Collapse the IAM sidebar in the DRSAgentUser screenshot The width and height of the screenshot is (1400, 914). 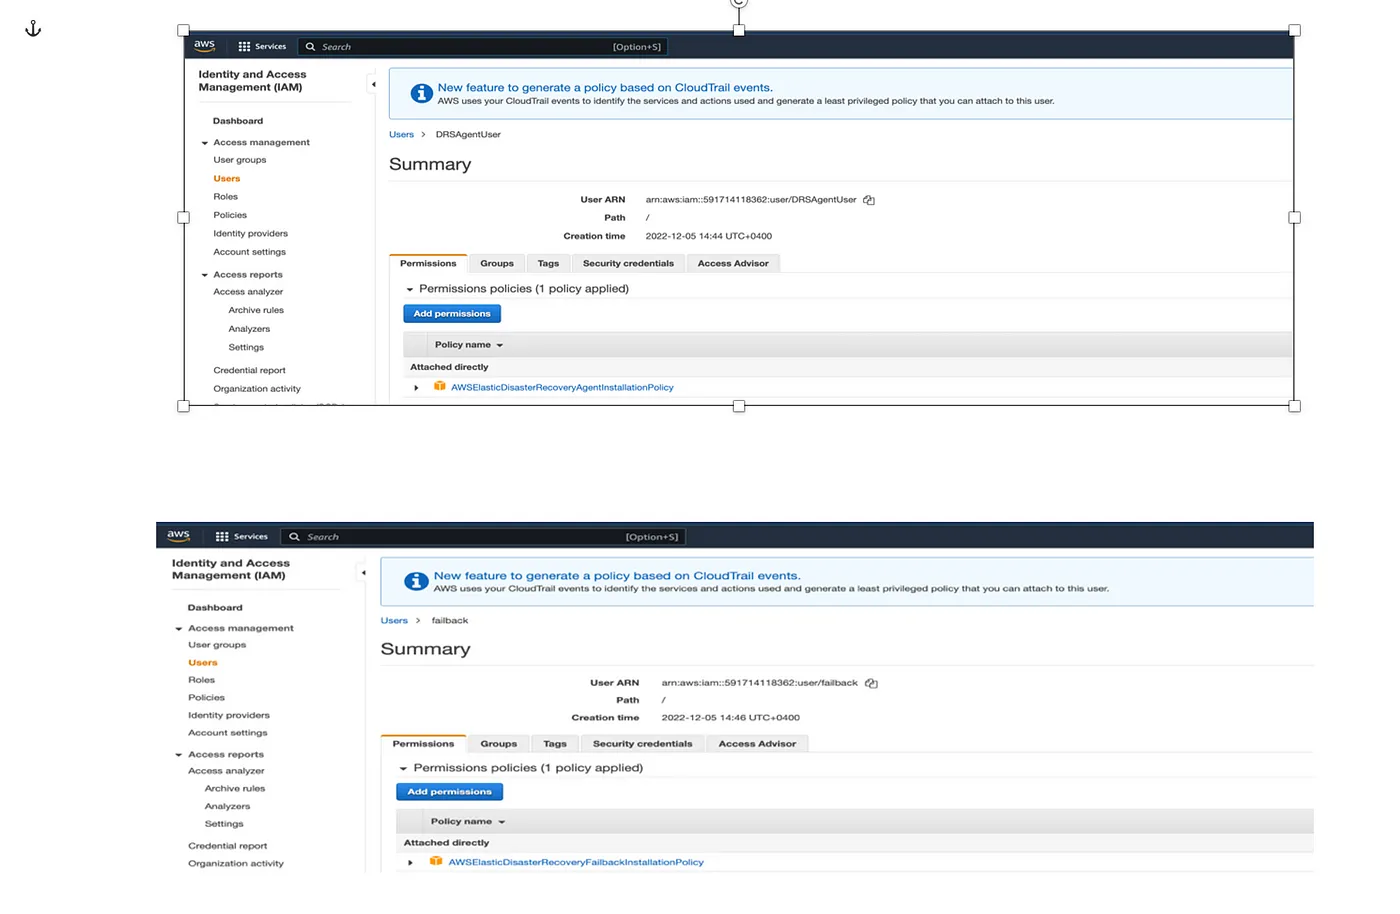click(373, 84)
